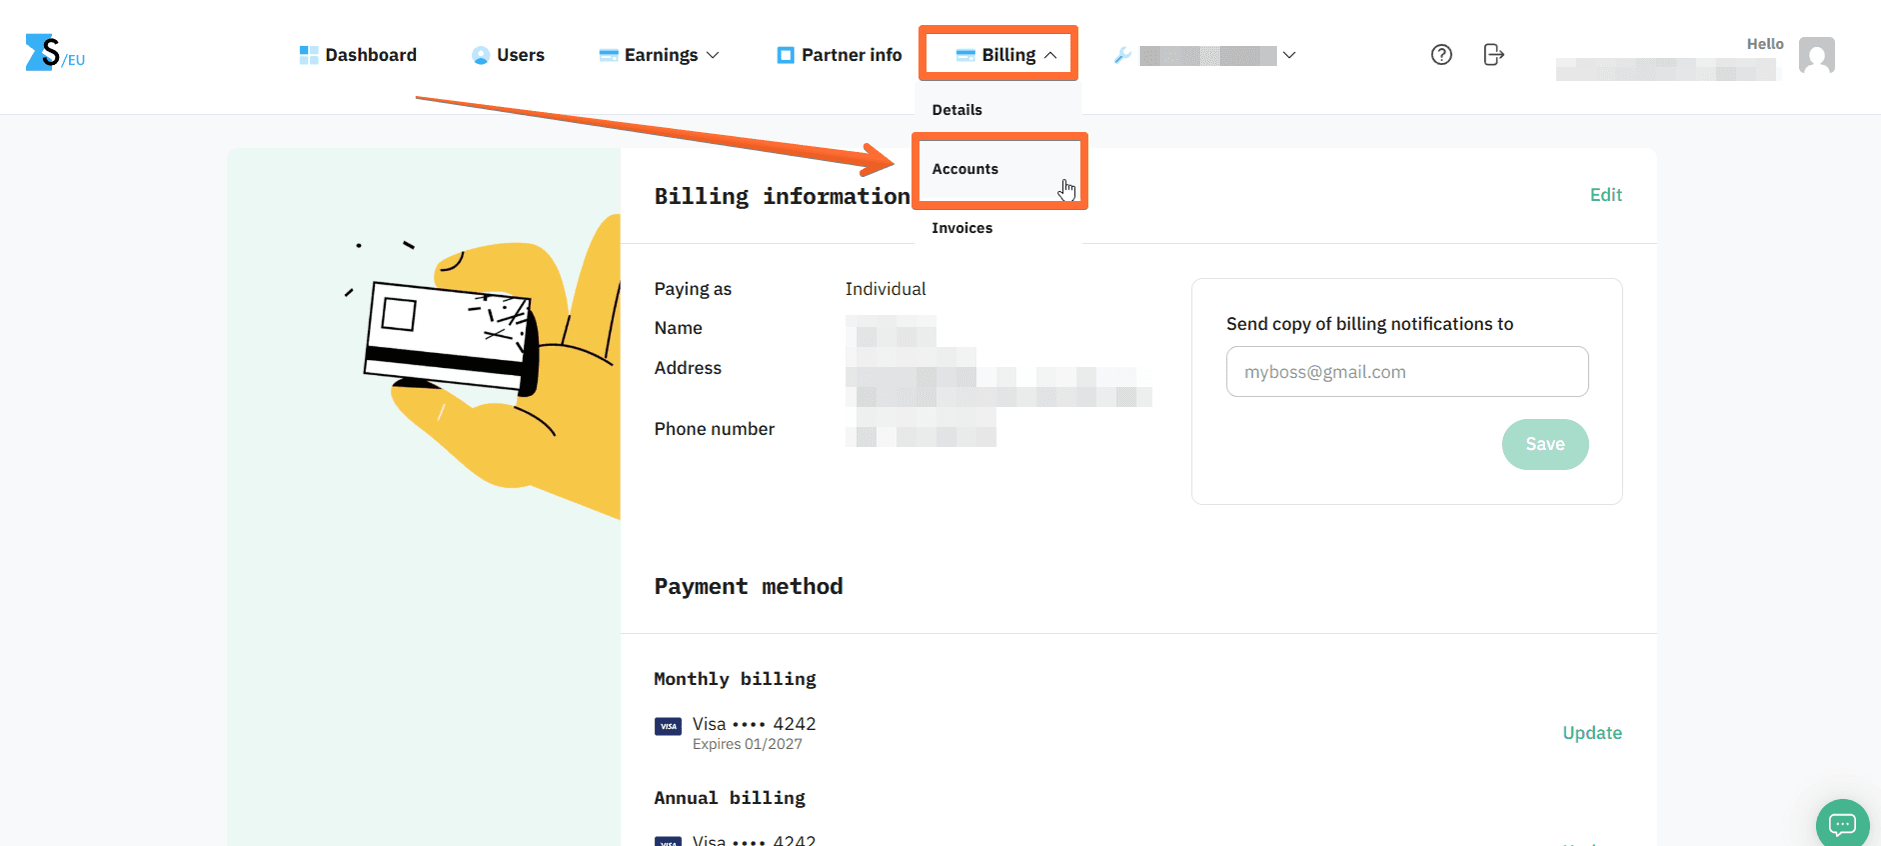Click the log out icon
This screenshot has width=1881, height=846.
point(1493,55)
